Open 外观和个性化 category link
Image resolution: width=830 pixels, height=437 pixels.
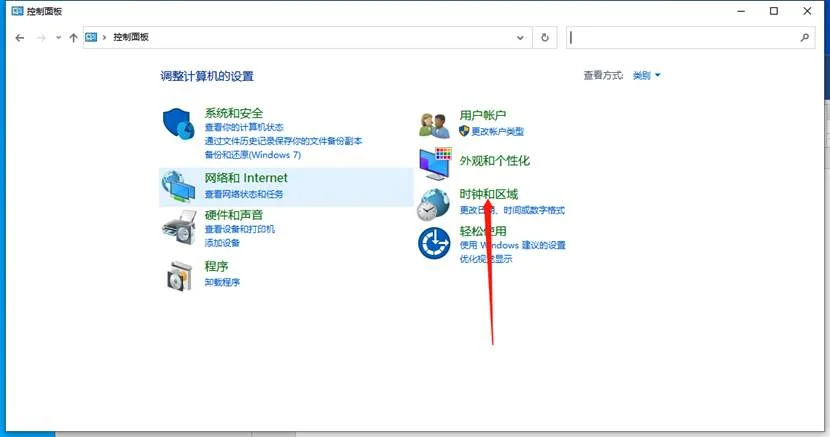coord(494,161)
